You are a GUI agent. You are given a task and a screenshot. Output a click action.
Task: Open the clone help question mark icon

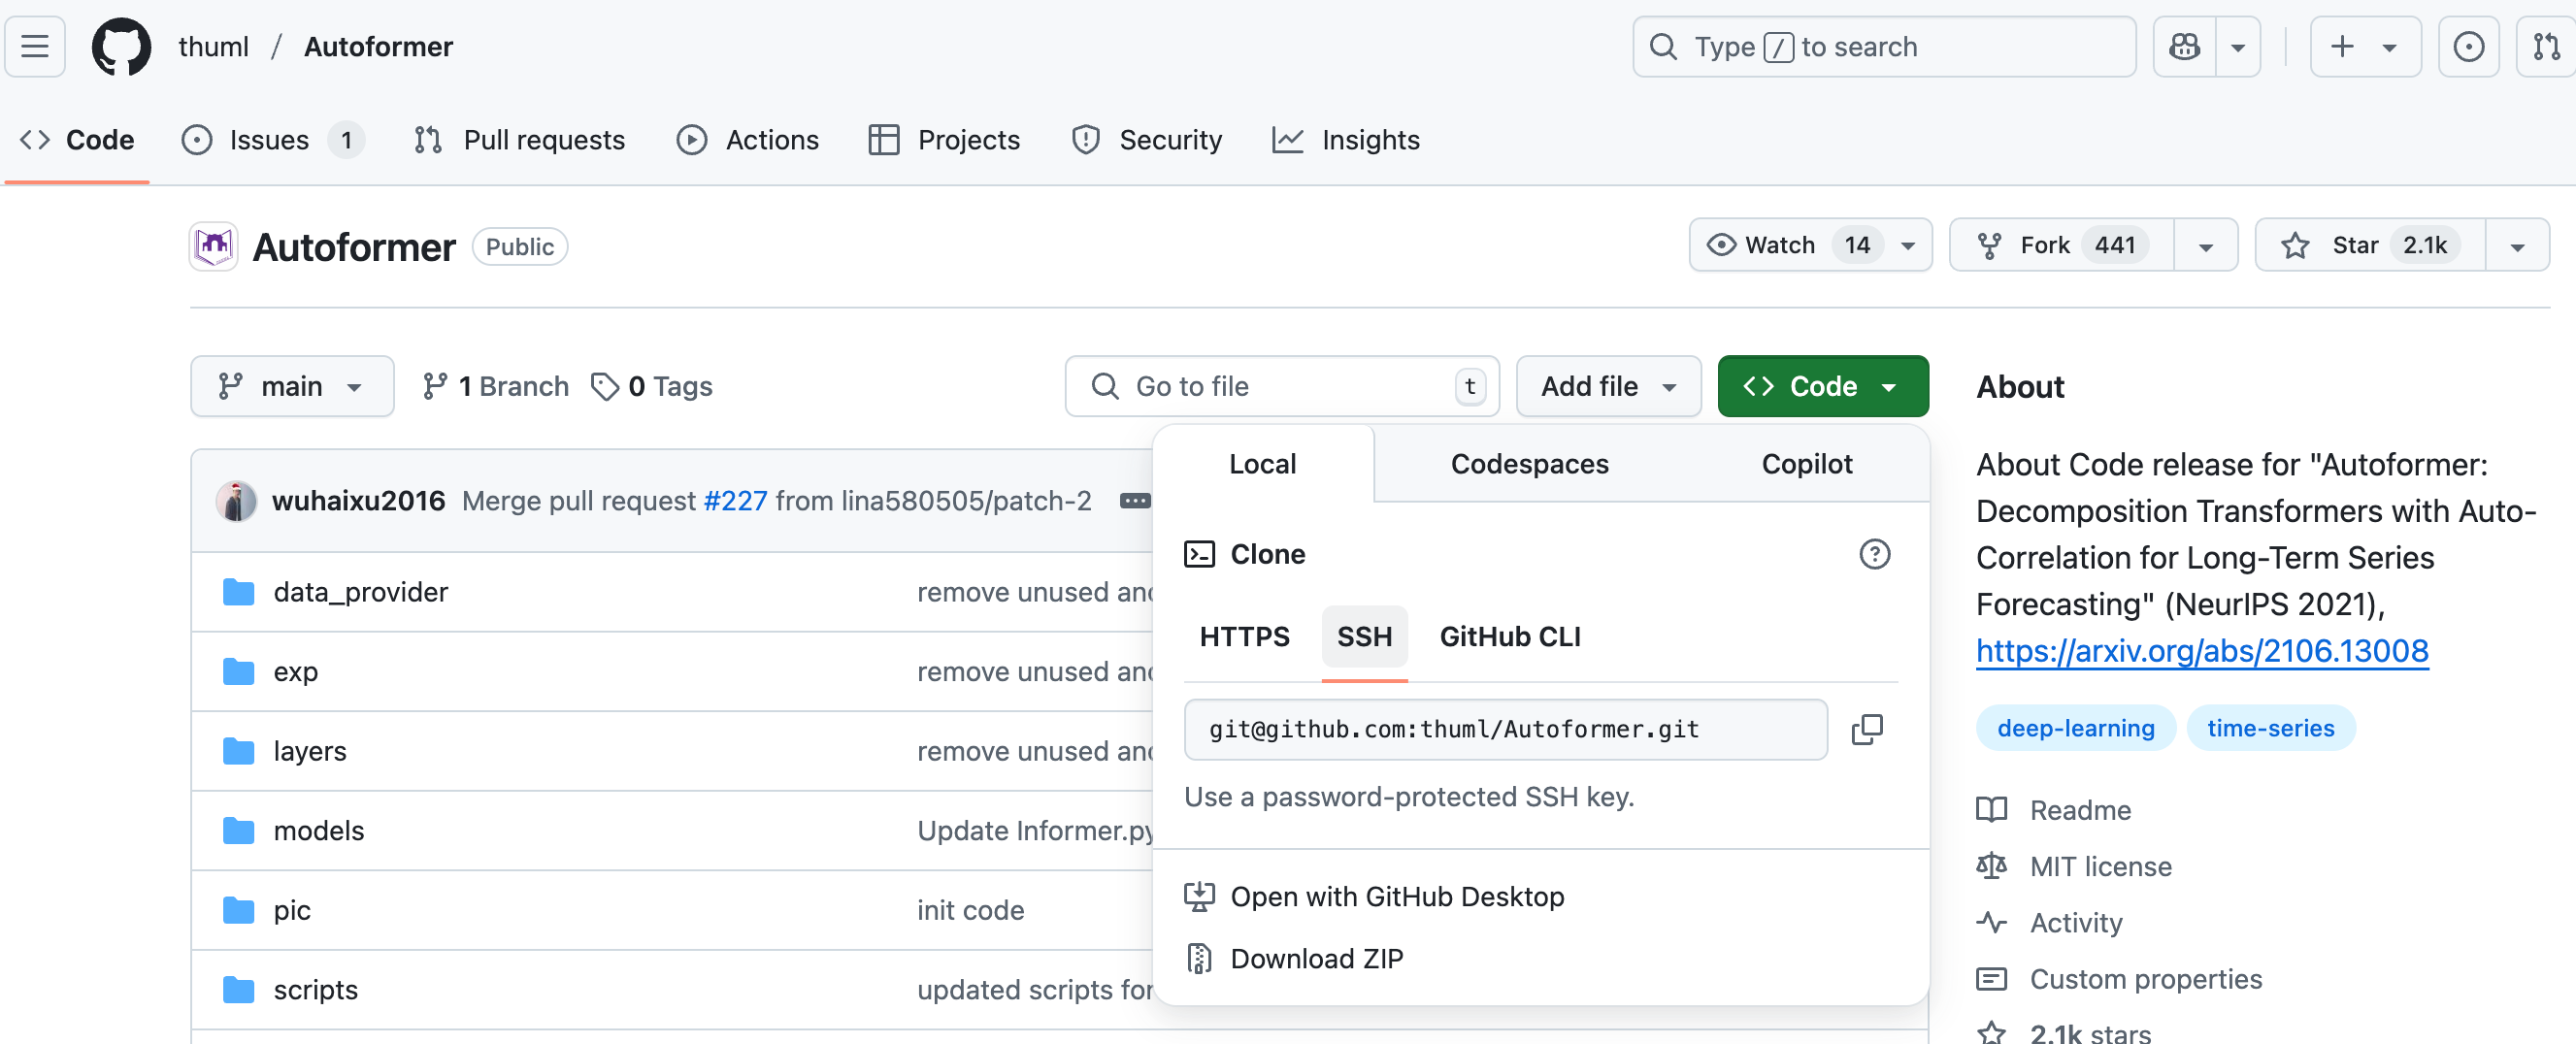1874,554
